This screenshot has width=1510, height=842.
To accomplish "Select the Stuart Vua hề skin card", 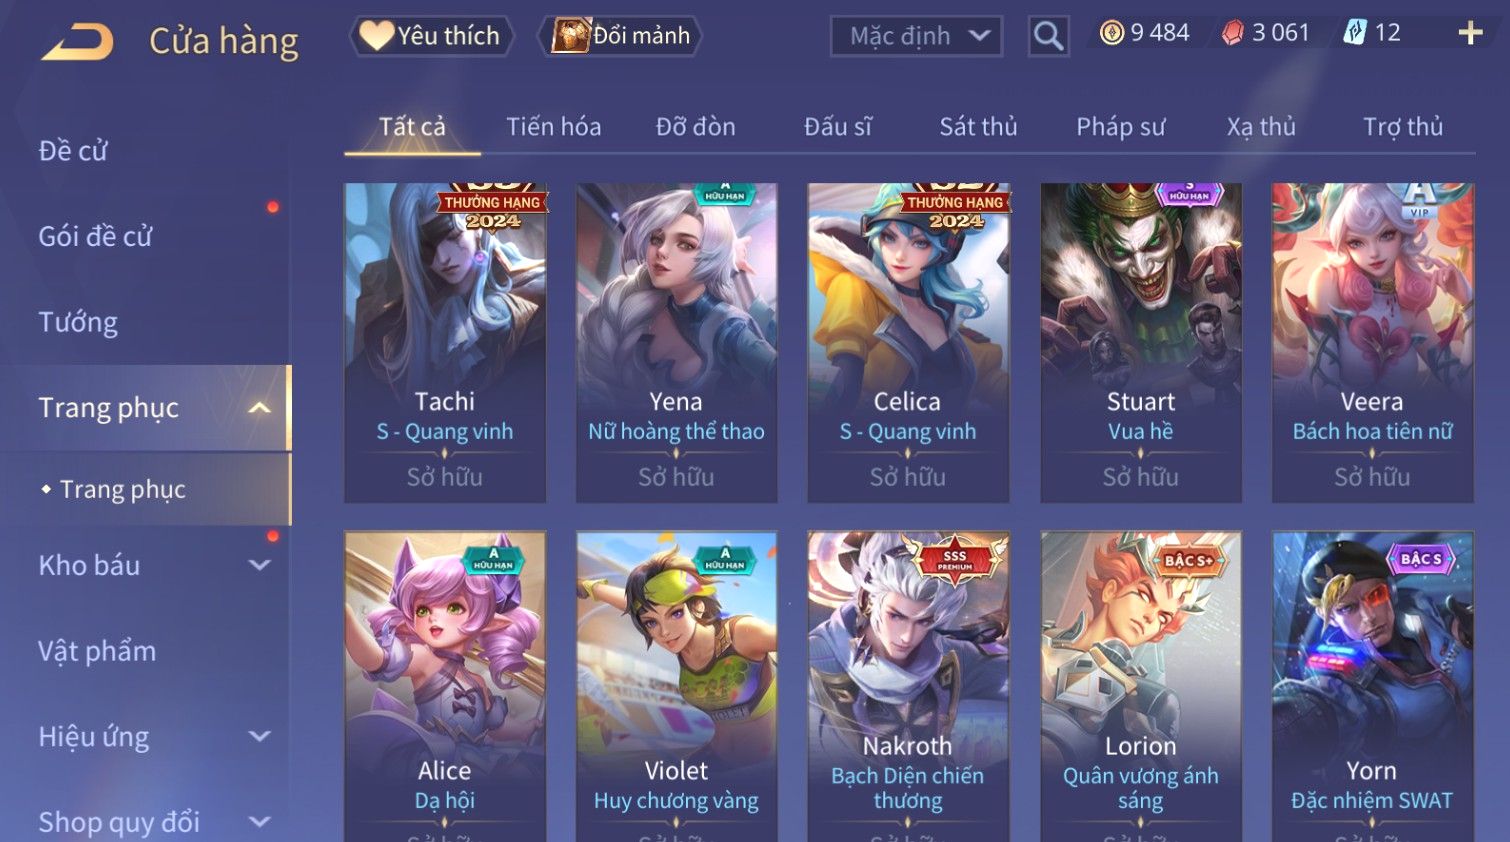I will 1140,342.
